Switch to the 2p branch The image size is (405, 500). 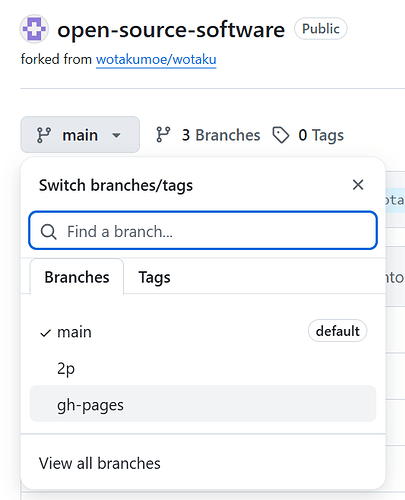(203, 368)
